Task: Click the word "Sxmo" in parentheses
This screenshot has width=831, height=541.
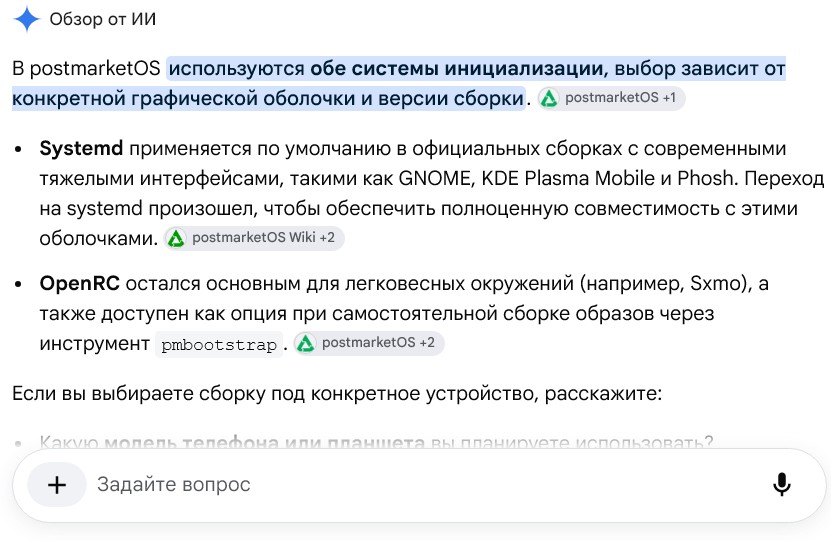Action: [x=715, y=283]
